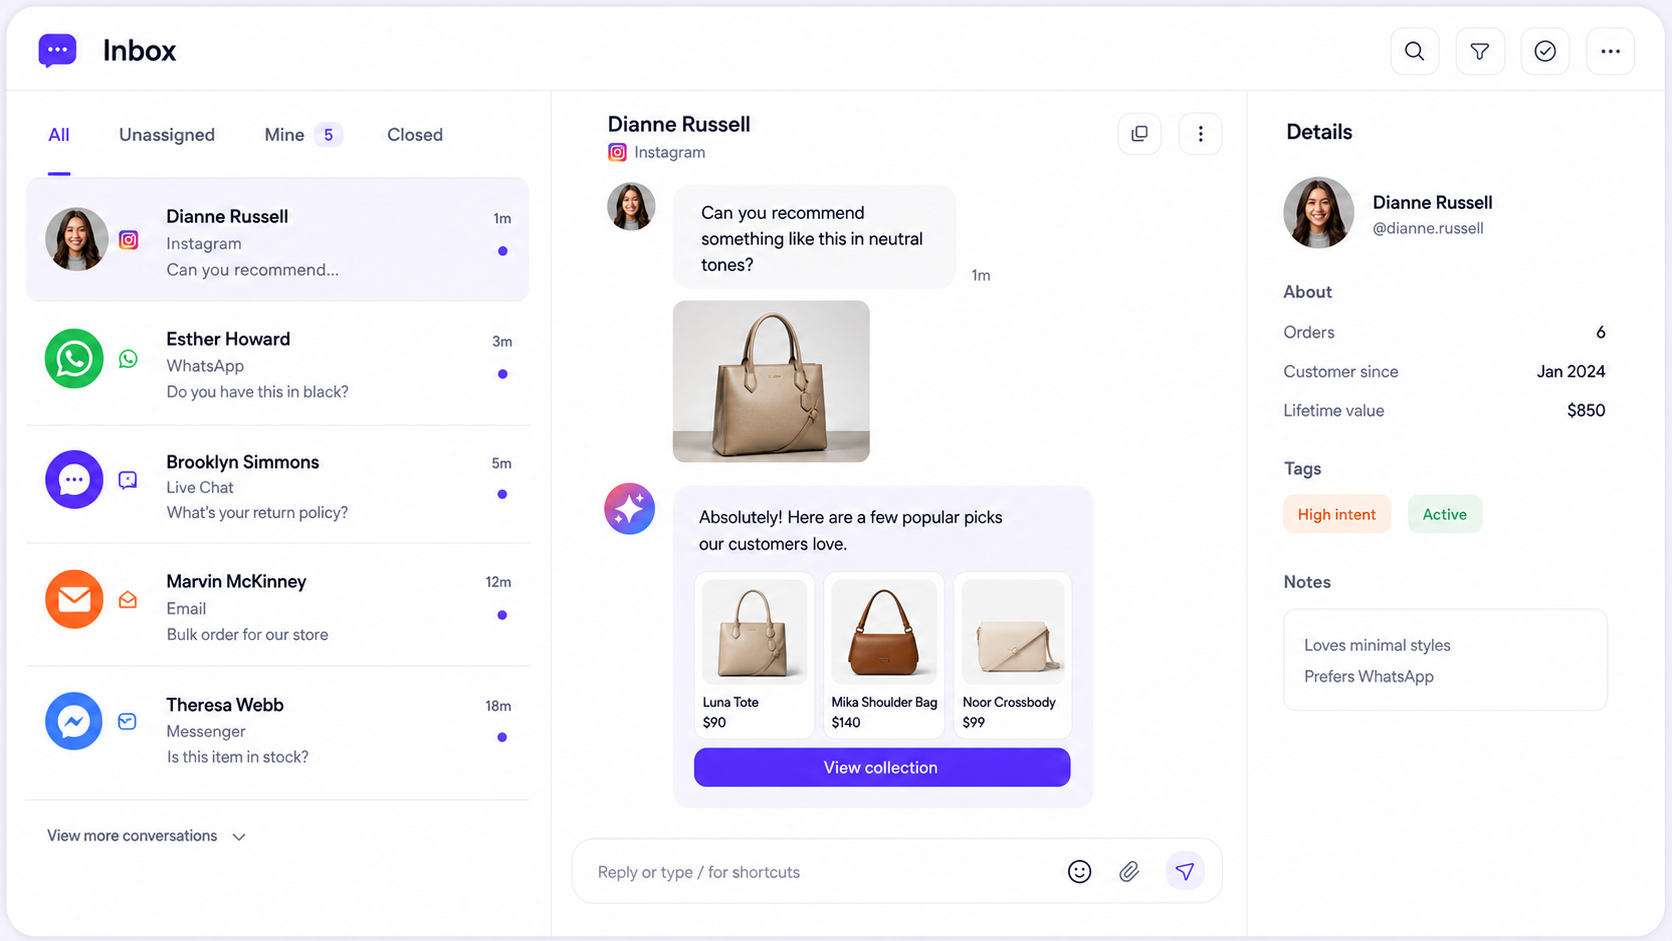Click the Orders count 6

(x=1600, y=332)
